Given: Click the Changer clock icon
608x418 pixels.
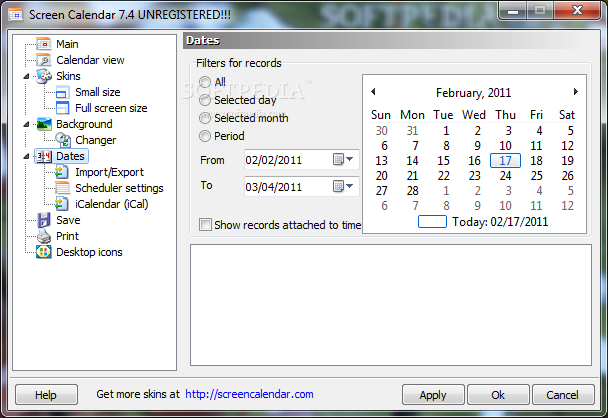Looking at the screenshot, I should (62, 140).
